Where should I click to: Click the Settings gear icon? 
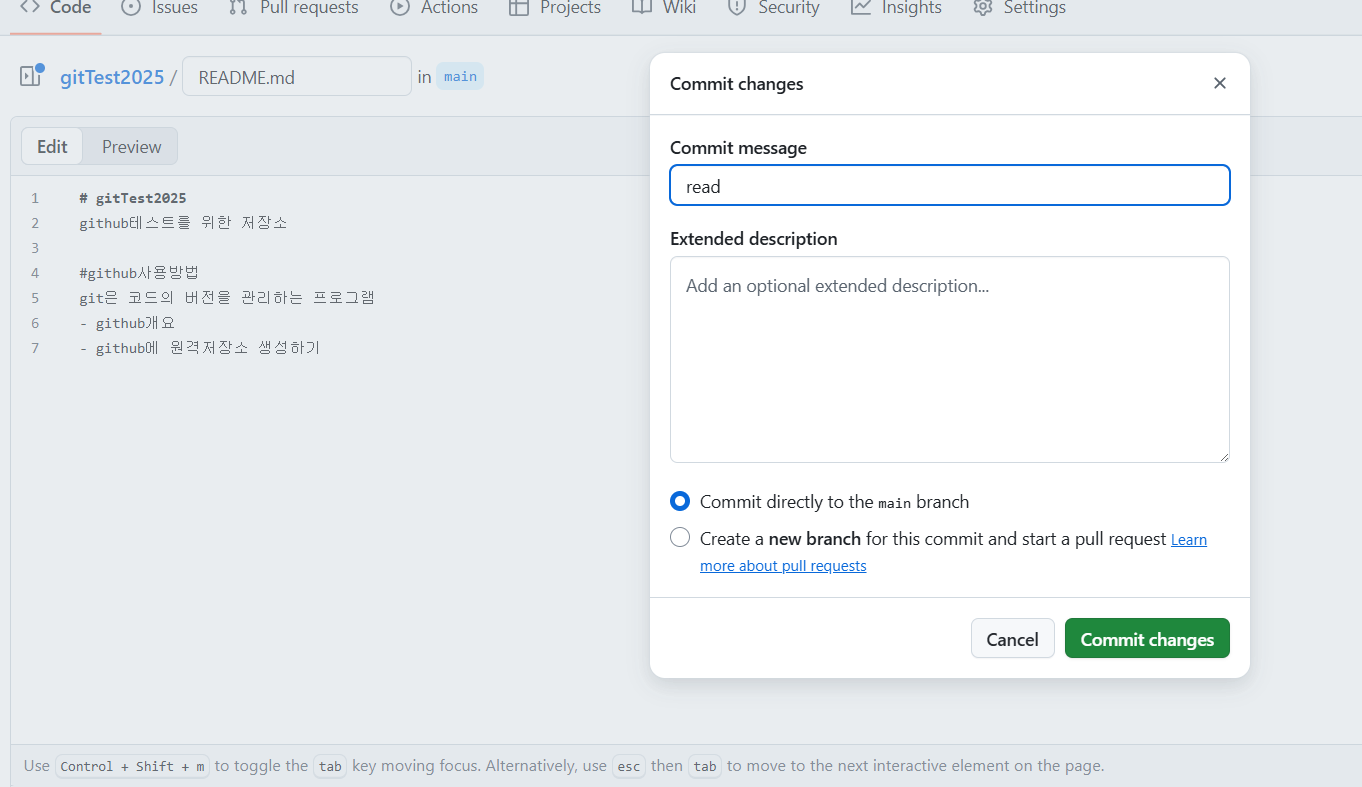pos(983,8)
